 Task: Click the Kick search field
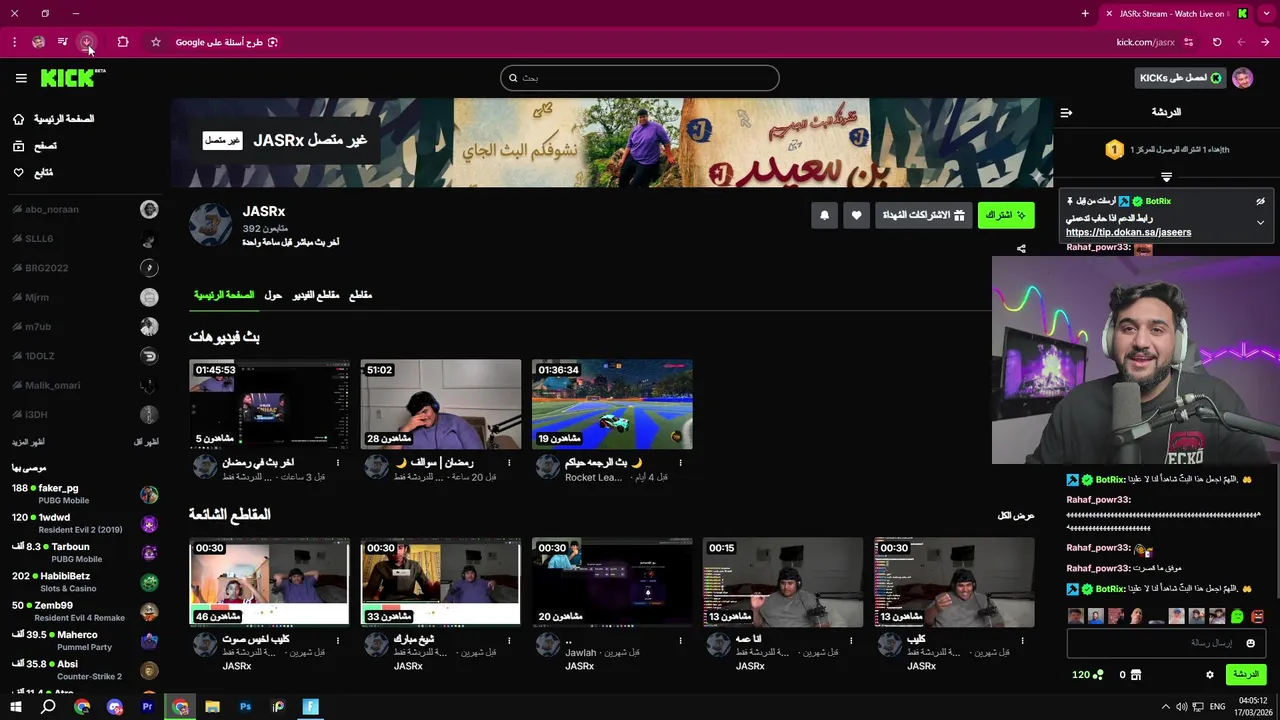tap(640, 78)
